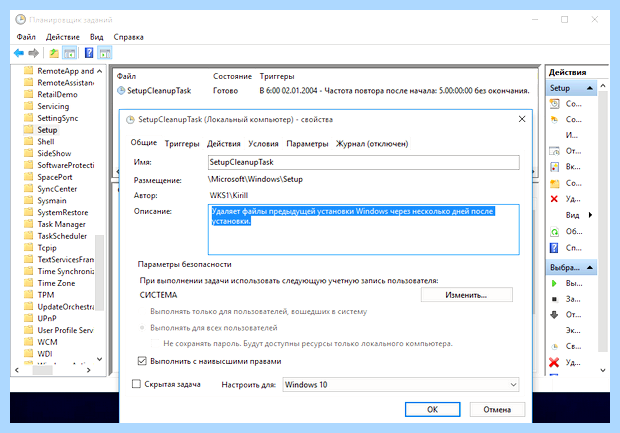
Task: Click the tree pane vertical scrollbar thumb
Action: (x=100, y=273)
